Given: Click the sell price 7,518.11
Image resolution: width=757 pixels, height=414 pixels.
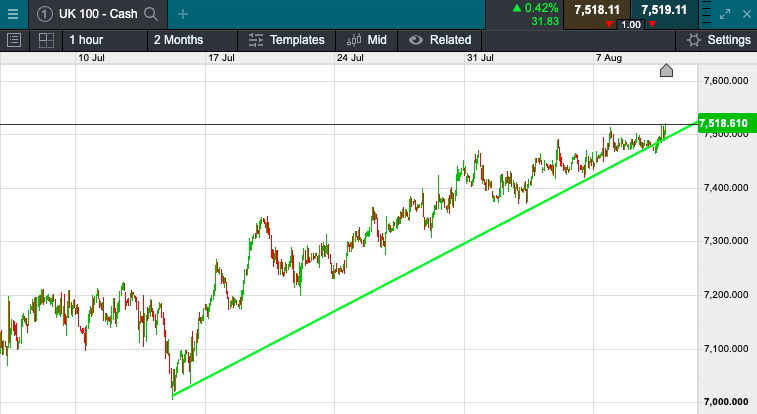Looking at the screenshot, I should pos(597,10).
